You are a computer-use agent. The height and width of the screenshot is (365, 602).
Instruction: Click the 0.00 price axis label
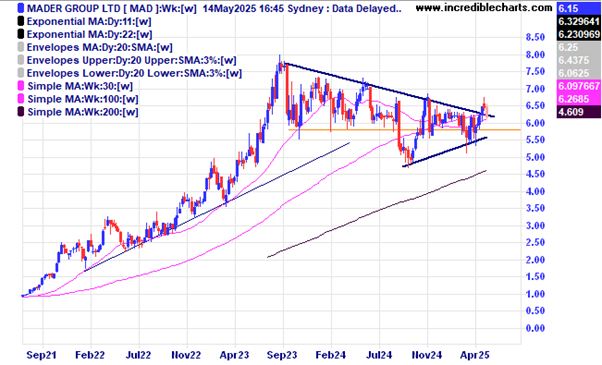pos(535,328)
